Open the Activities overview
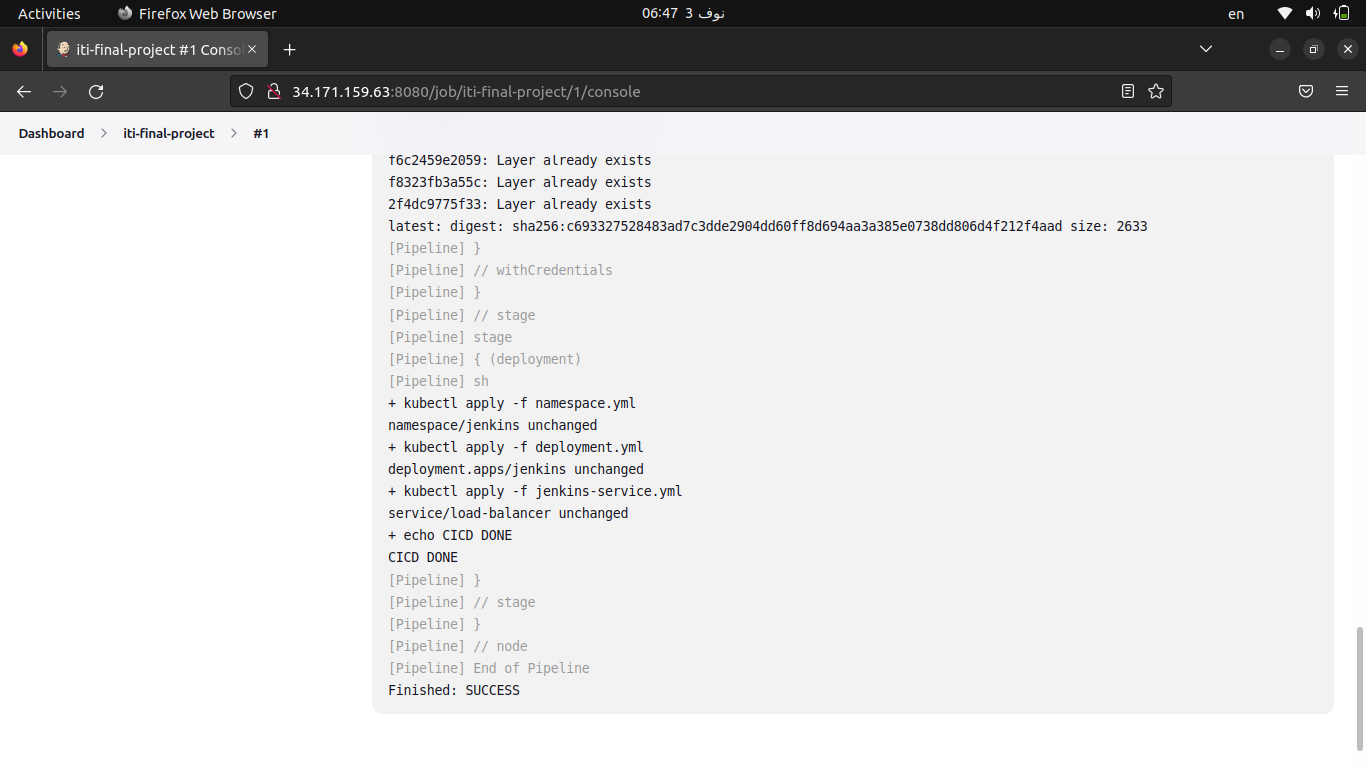Screen dimensions: 1366x768 (x=50, y=13)
